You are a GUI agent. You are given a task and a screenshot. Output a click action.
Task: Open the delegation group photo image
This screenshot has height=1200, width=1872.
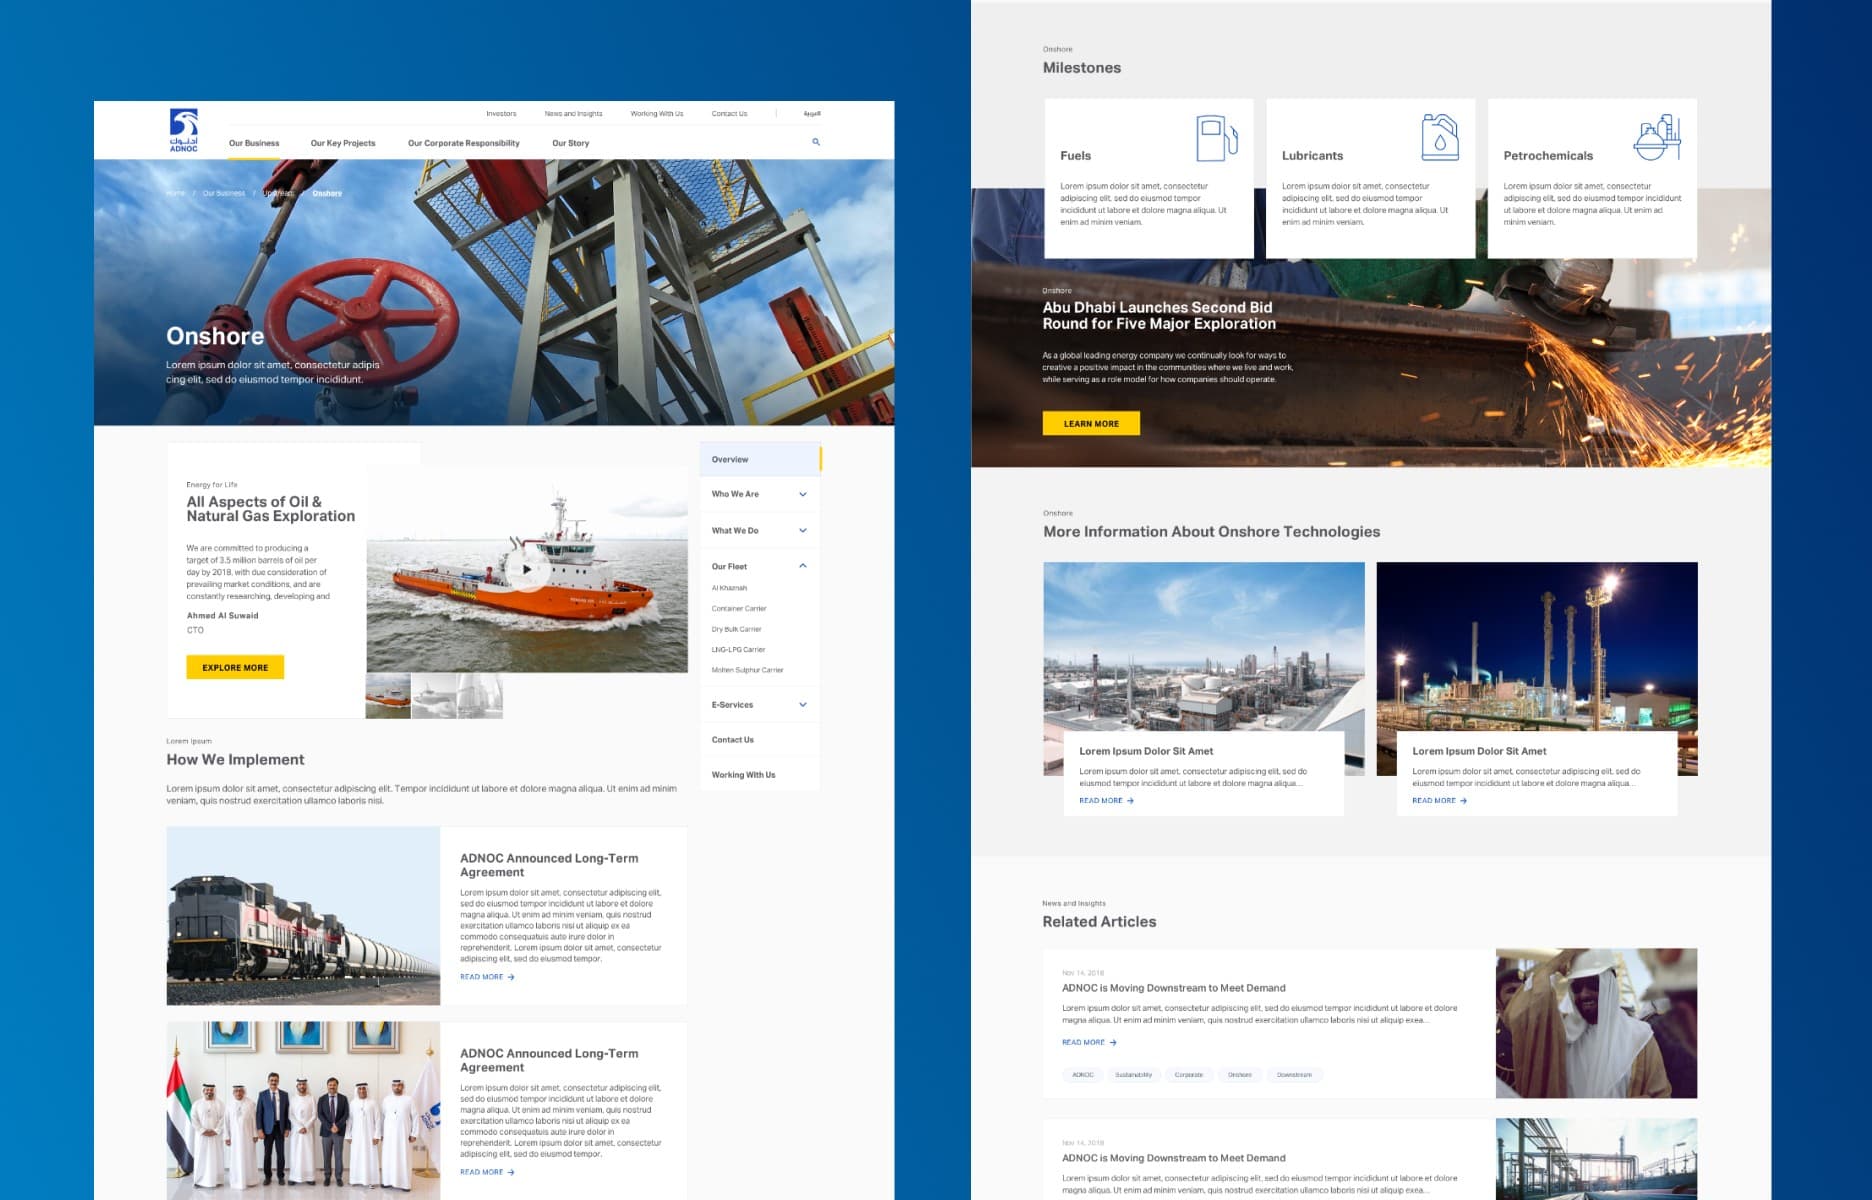[303, 1110]
